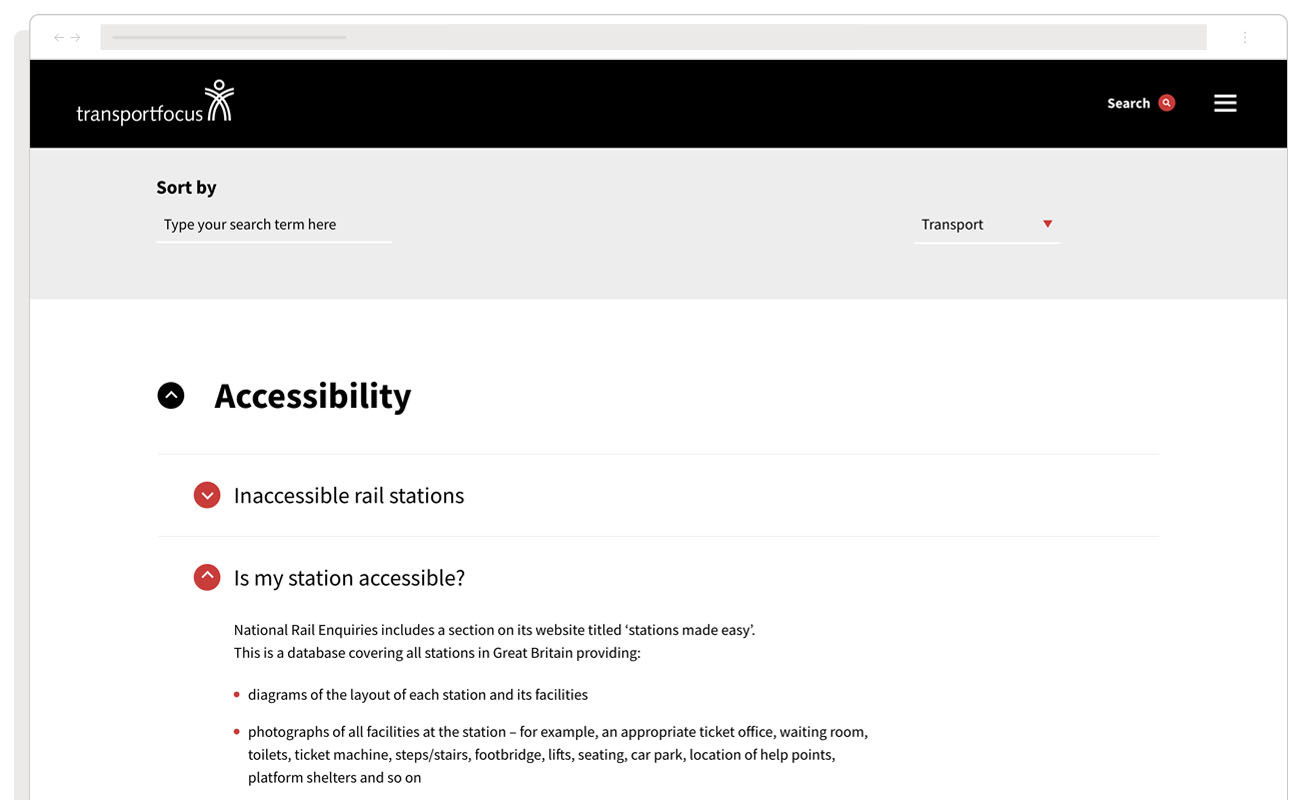
Task: Click the Is my station accessible title
Action: [x=349, y=578]
